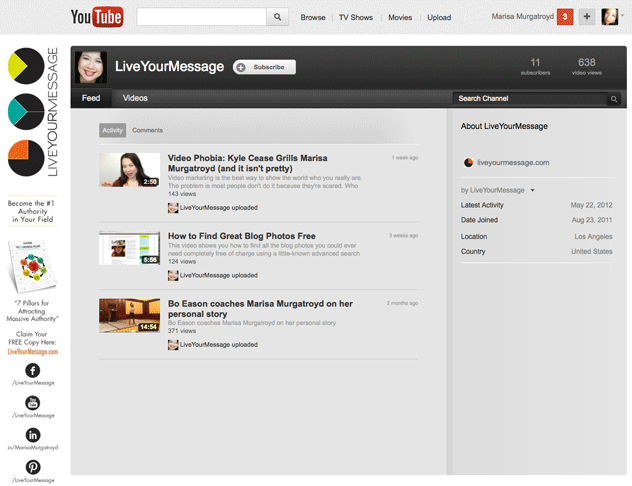Click the '638 video views' count
This screenshot has width=632, height=486.
click(x=587, y=67)
